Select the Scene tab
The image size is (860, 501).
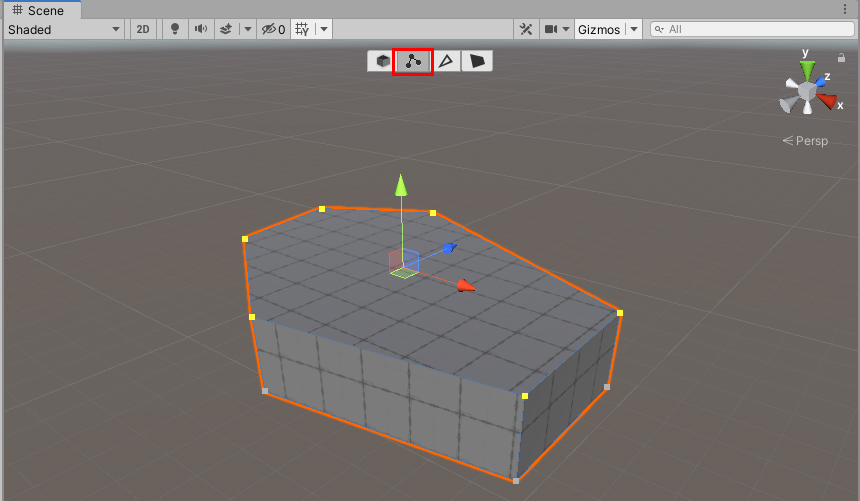click(39, 10)
